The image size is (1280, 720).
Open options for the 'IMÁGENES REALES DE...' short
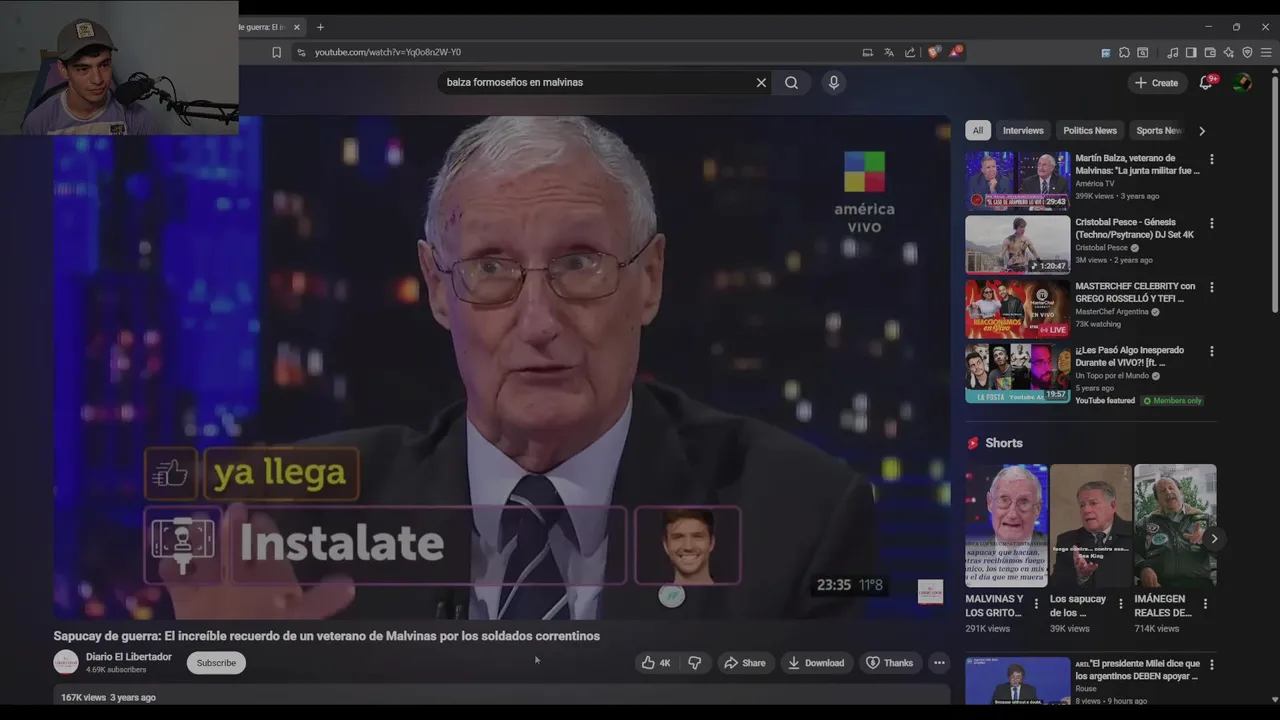(x=1205, y=604)
